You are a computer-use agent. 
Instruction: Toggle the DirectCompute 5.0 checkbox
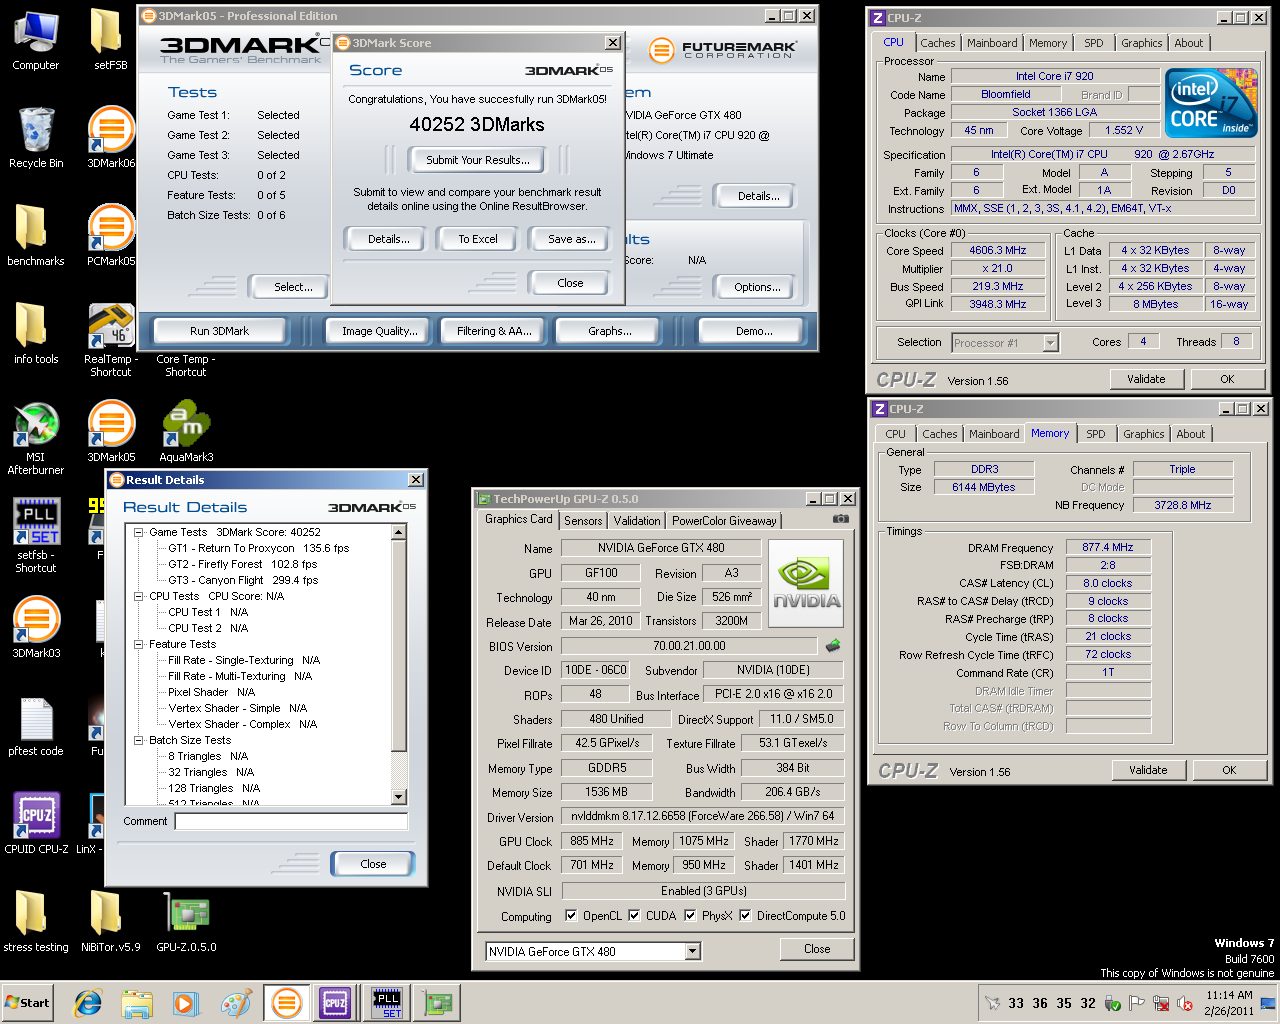(745, 915)
